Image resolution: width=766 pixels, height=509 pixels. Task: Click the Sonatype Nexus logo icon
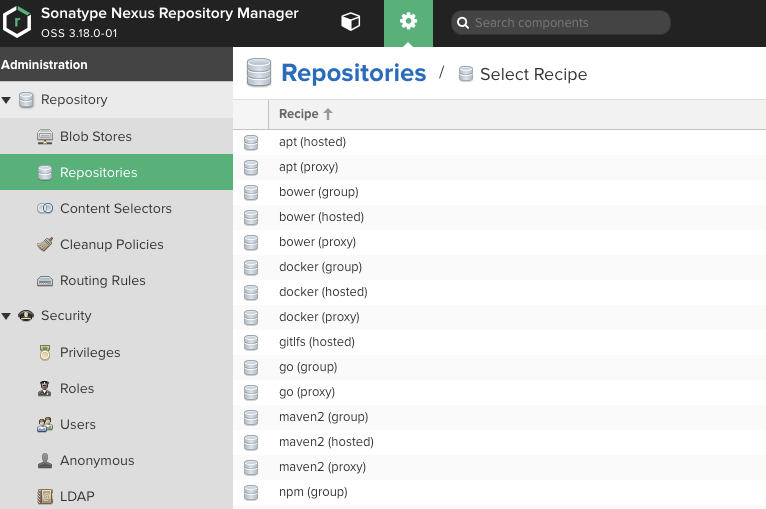[17, 22]
